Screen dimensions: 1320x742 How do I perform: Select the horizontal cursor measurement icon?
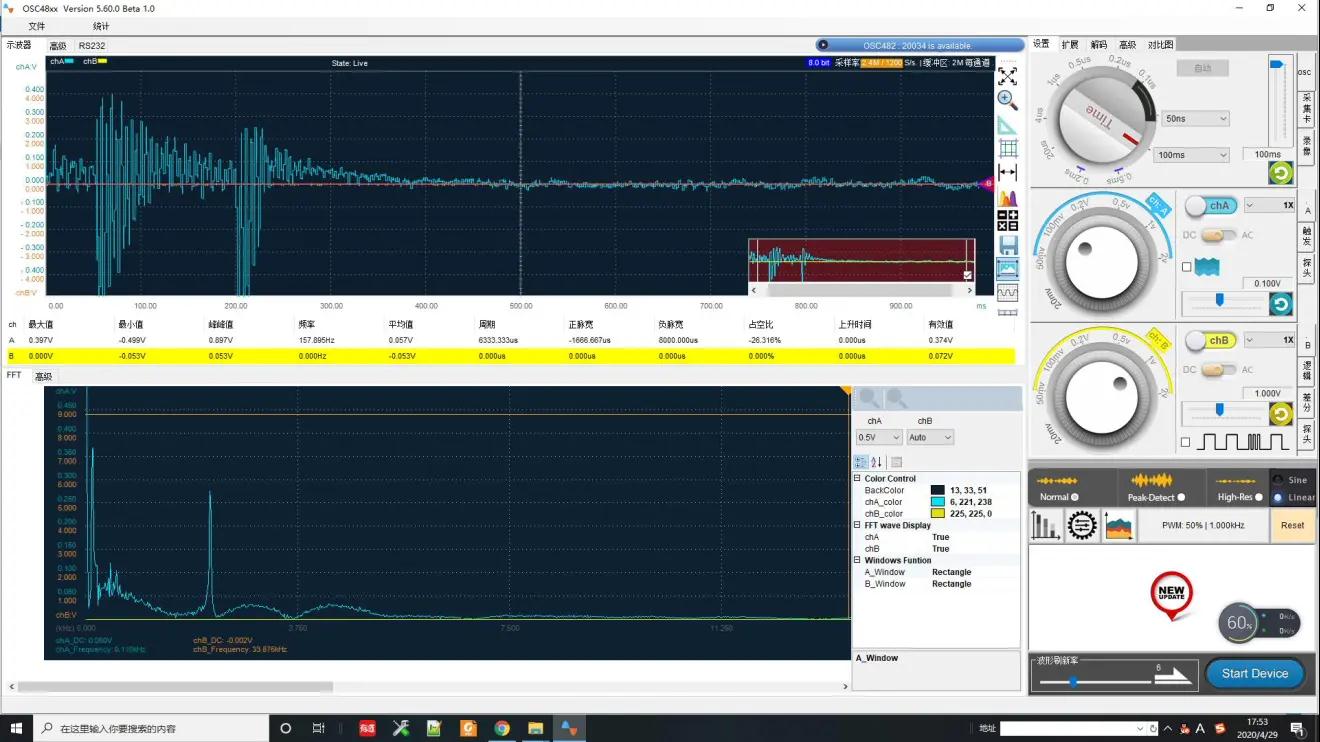click(x=1007, y=173)
